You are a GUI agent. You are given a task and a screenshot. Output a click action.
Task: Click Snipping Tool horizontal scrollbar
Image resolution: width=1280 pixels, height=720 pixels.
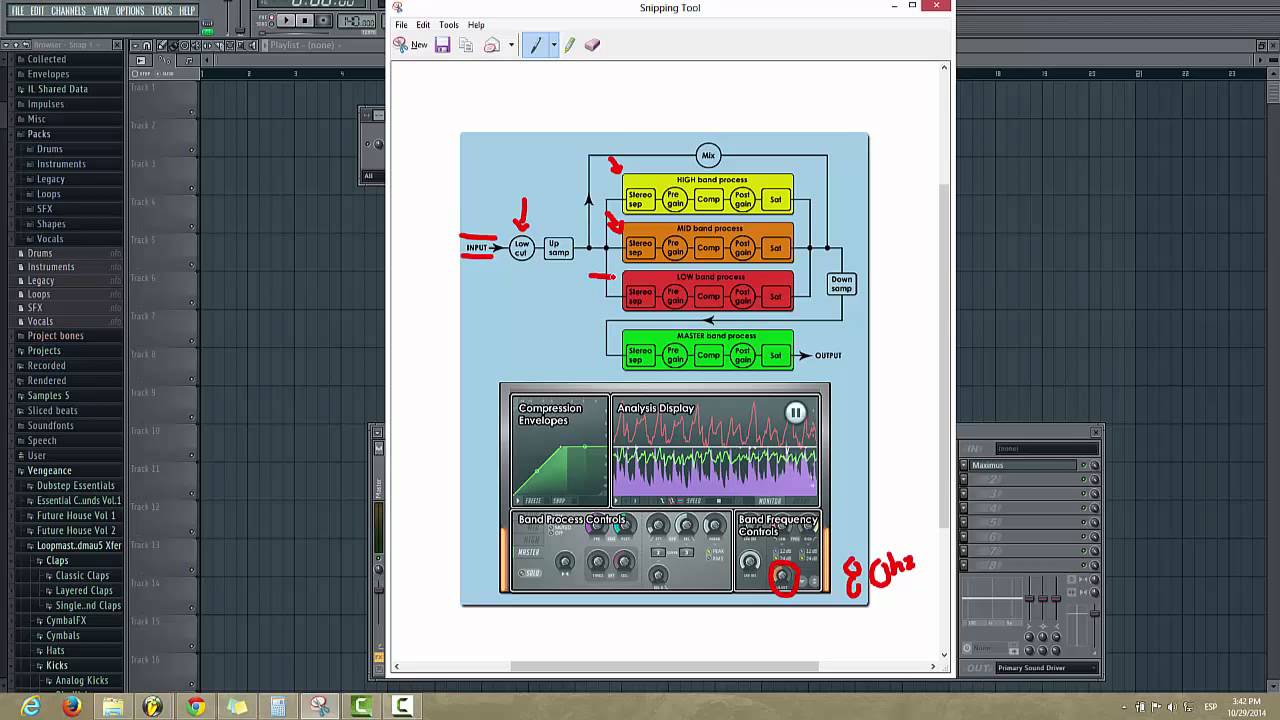(664, 666)
